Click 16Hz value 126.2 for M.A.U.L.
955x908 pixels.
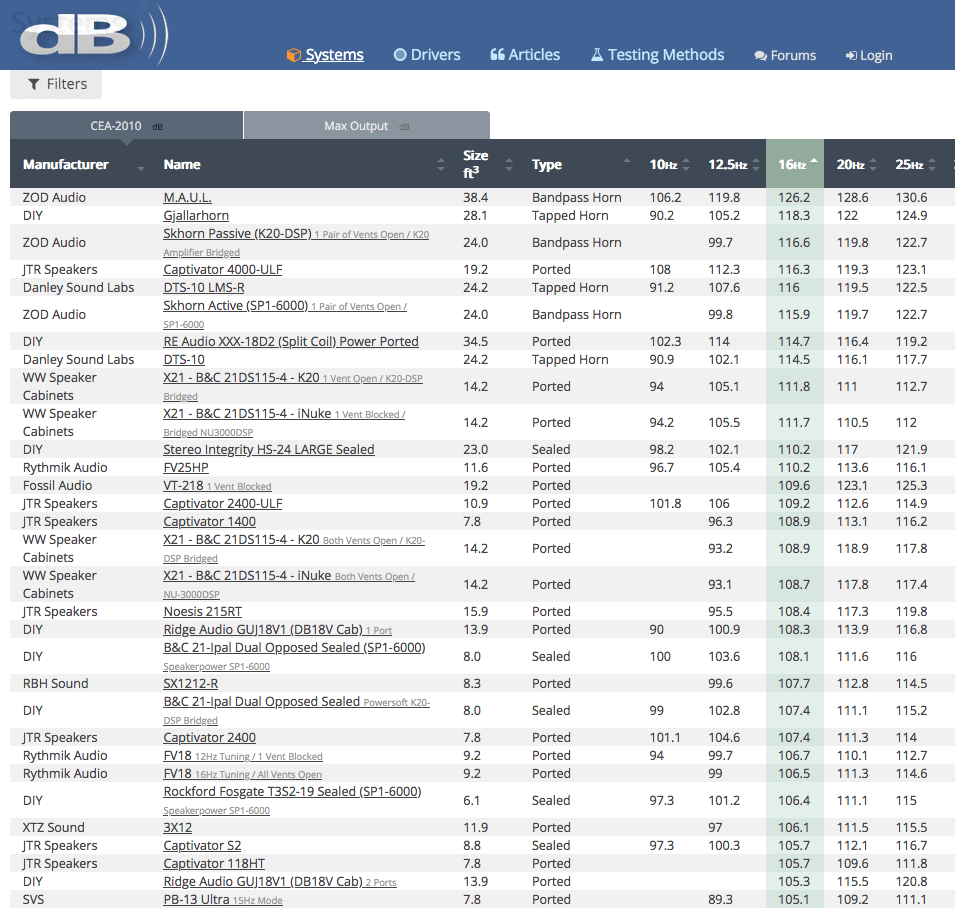tap(794, 197)
